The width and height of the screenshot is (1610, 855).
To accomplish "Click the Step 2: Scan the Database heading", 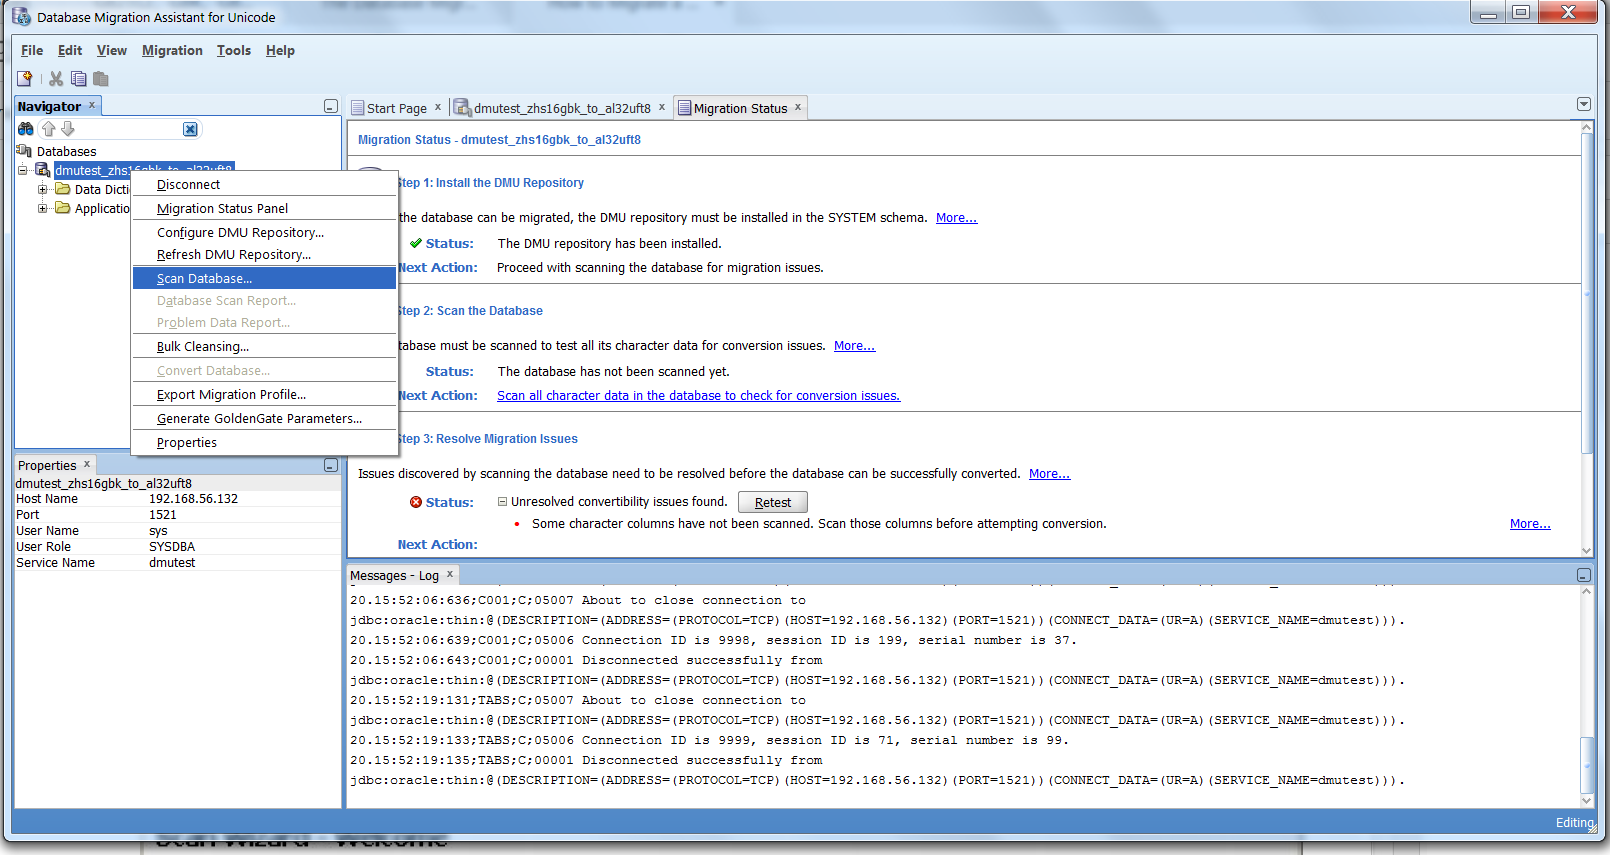I will (x=470, y=311).
